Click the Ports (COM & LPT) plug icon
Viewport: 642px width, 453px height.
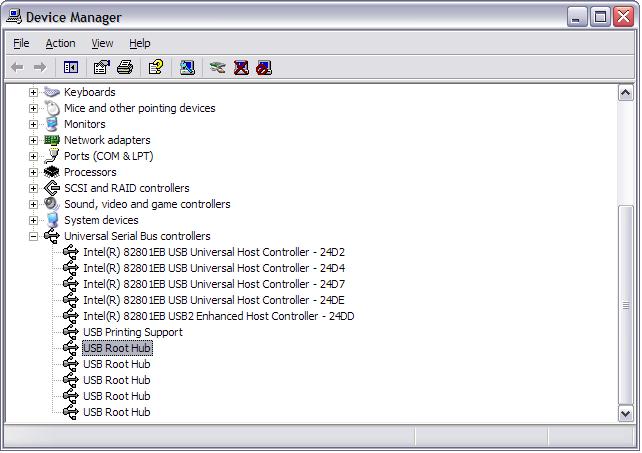coord(52,156)
